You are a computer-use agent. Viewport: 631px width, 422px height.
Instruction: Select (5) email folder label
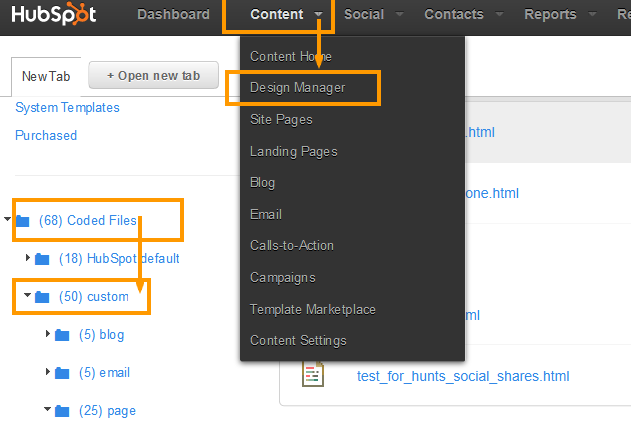click(x=104, y=373)
